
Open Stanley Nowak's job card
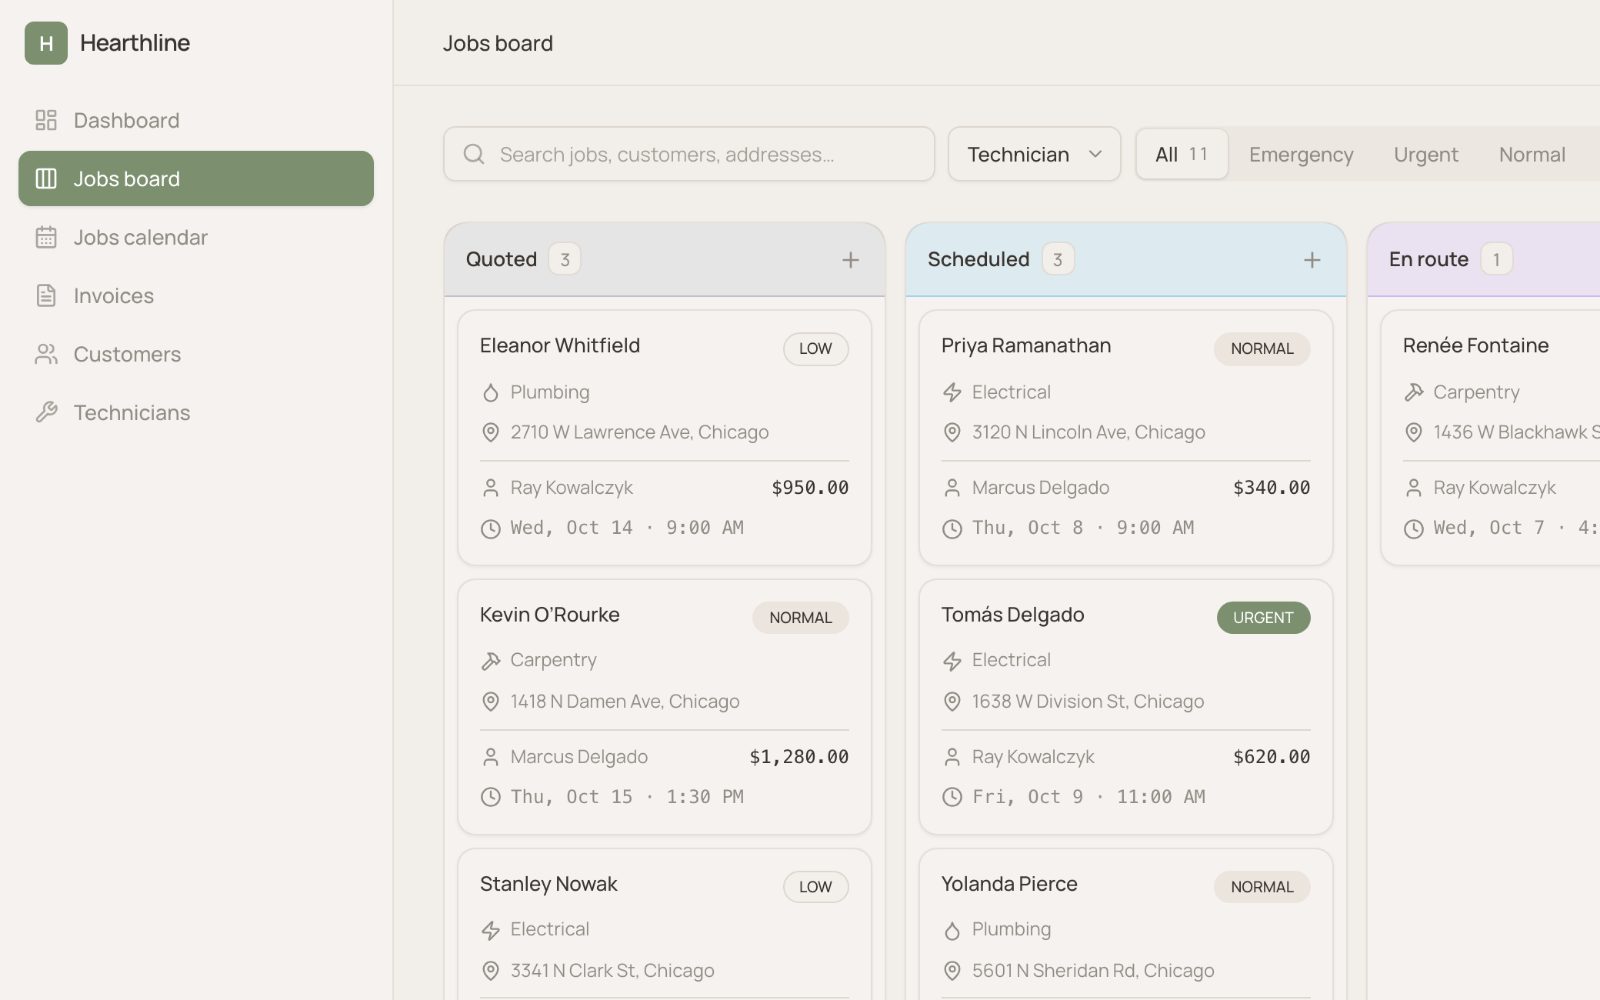(x=665, y=924)
